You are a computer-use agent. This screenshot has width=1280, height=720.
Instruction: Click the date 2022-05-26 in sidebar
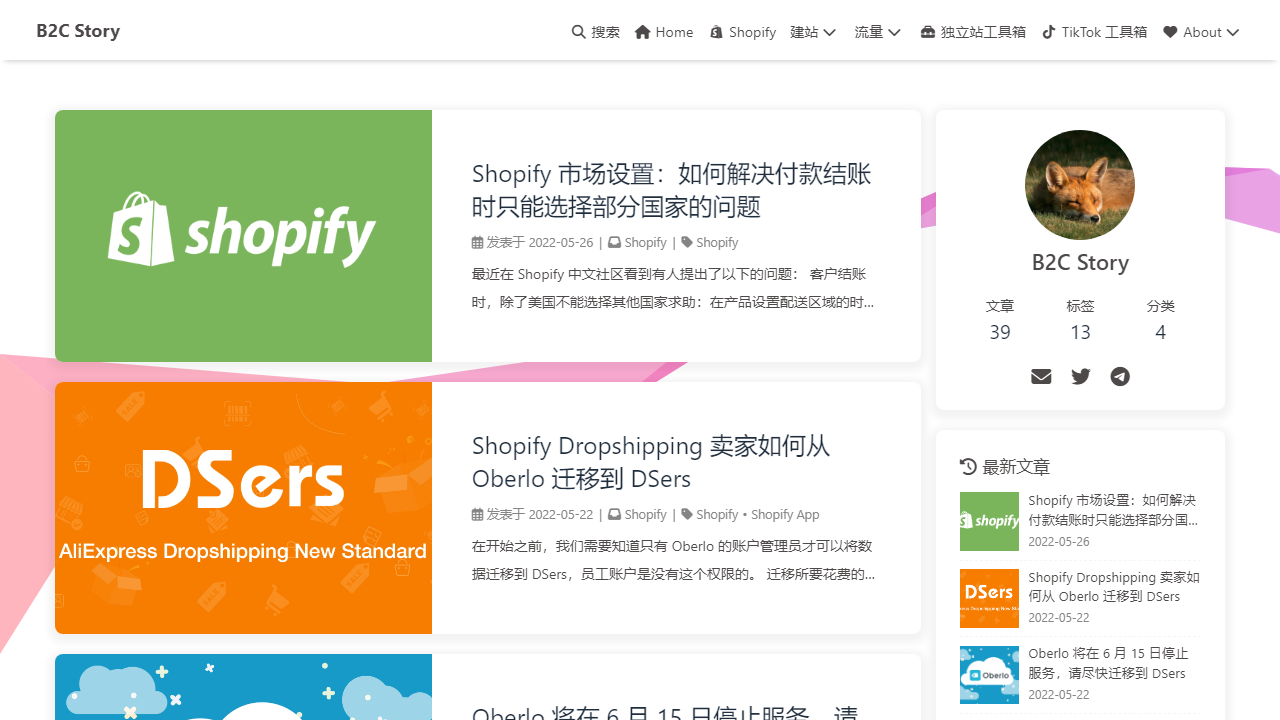(1059, 541)
